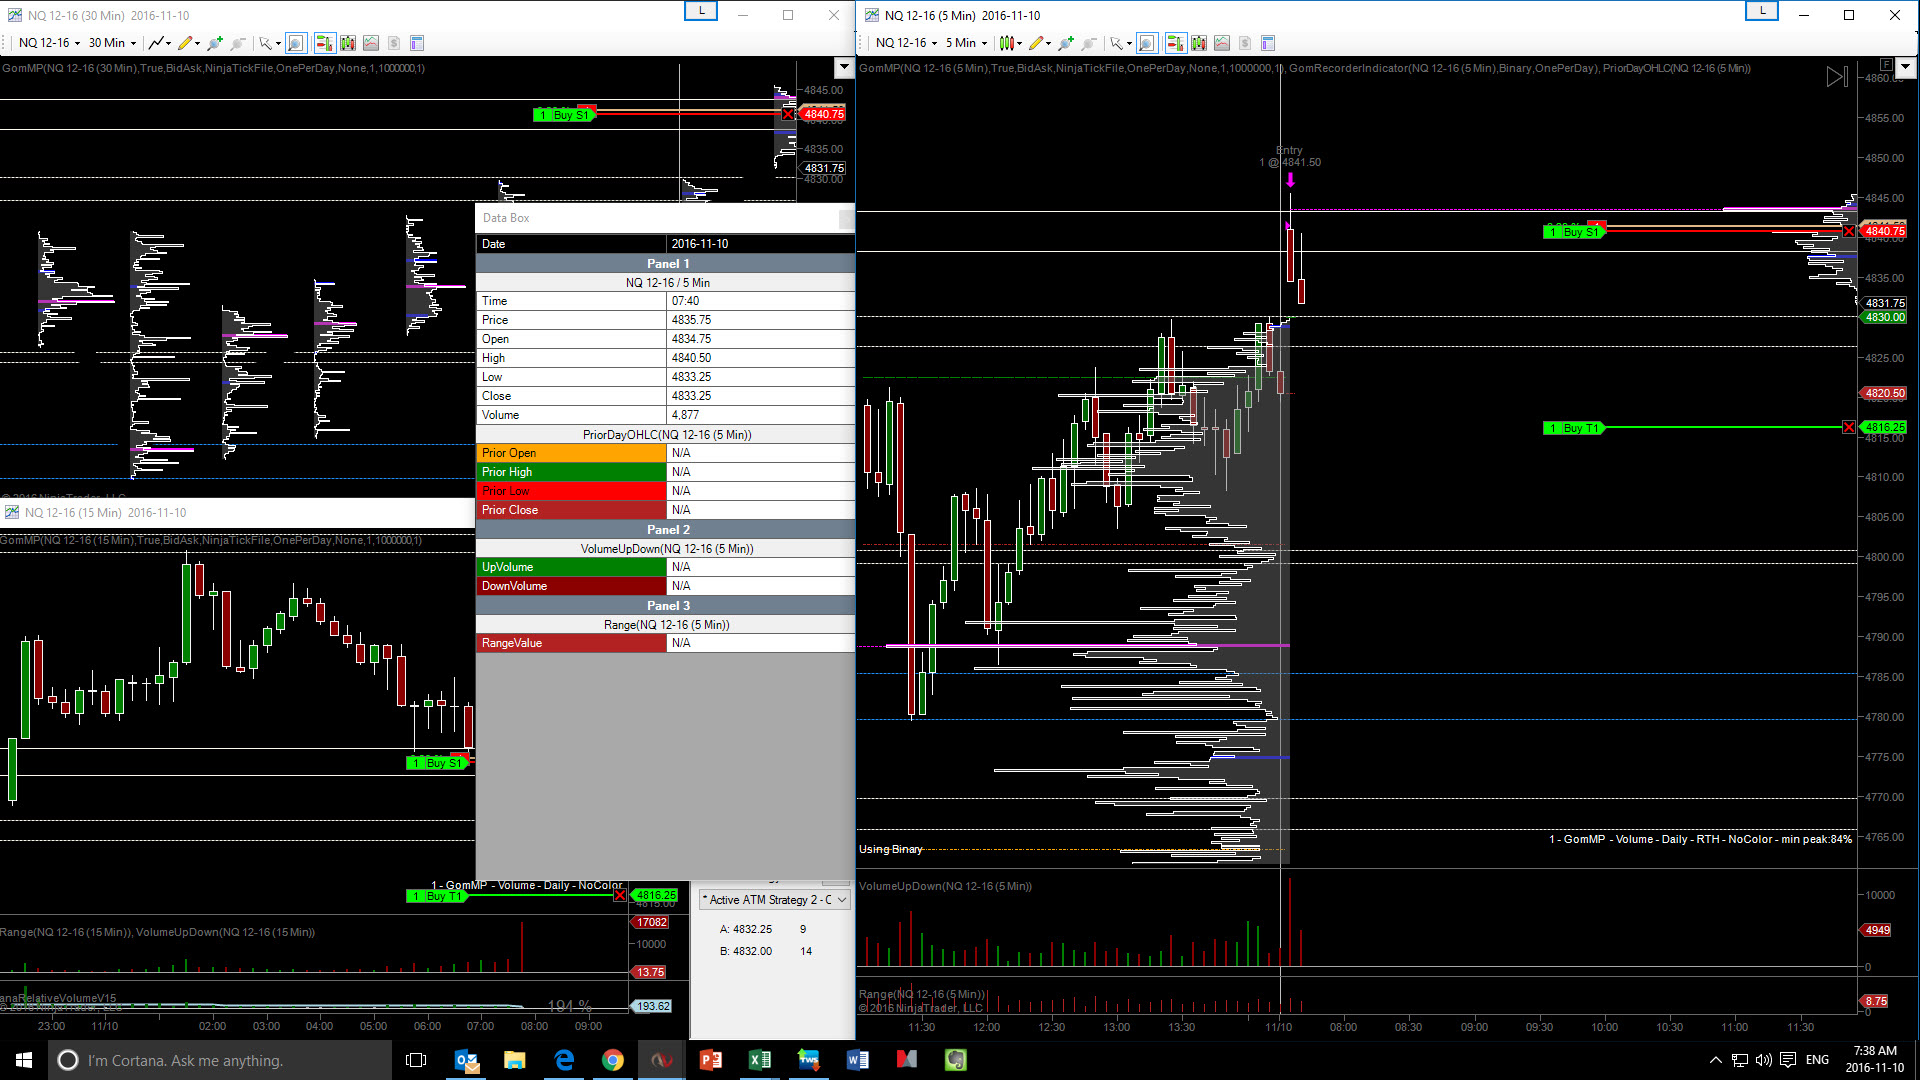Open strategies icon in 5 Min toolbar
The height and width of the screenshot is (1080, 1920).
(1245, 43)
